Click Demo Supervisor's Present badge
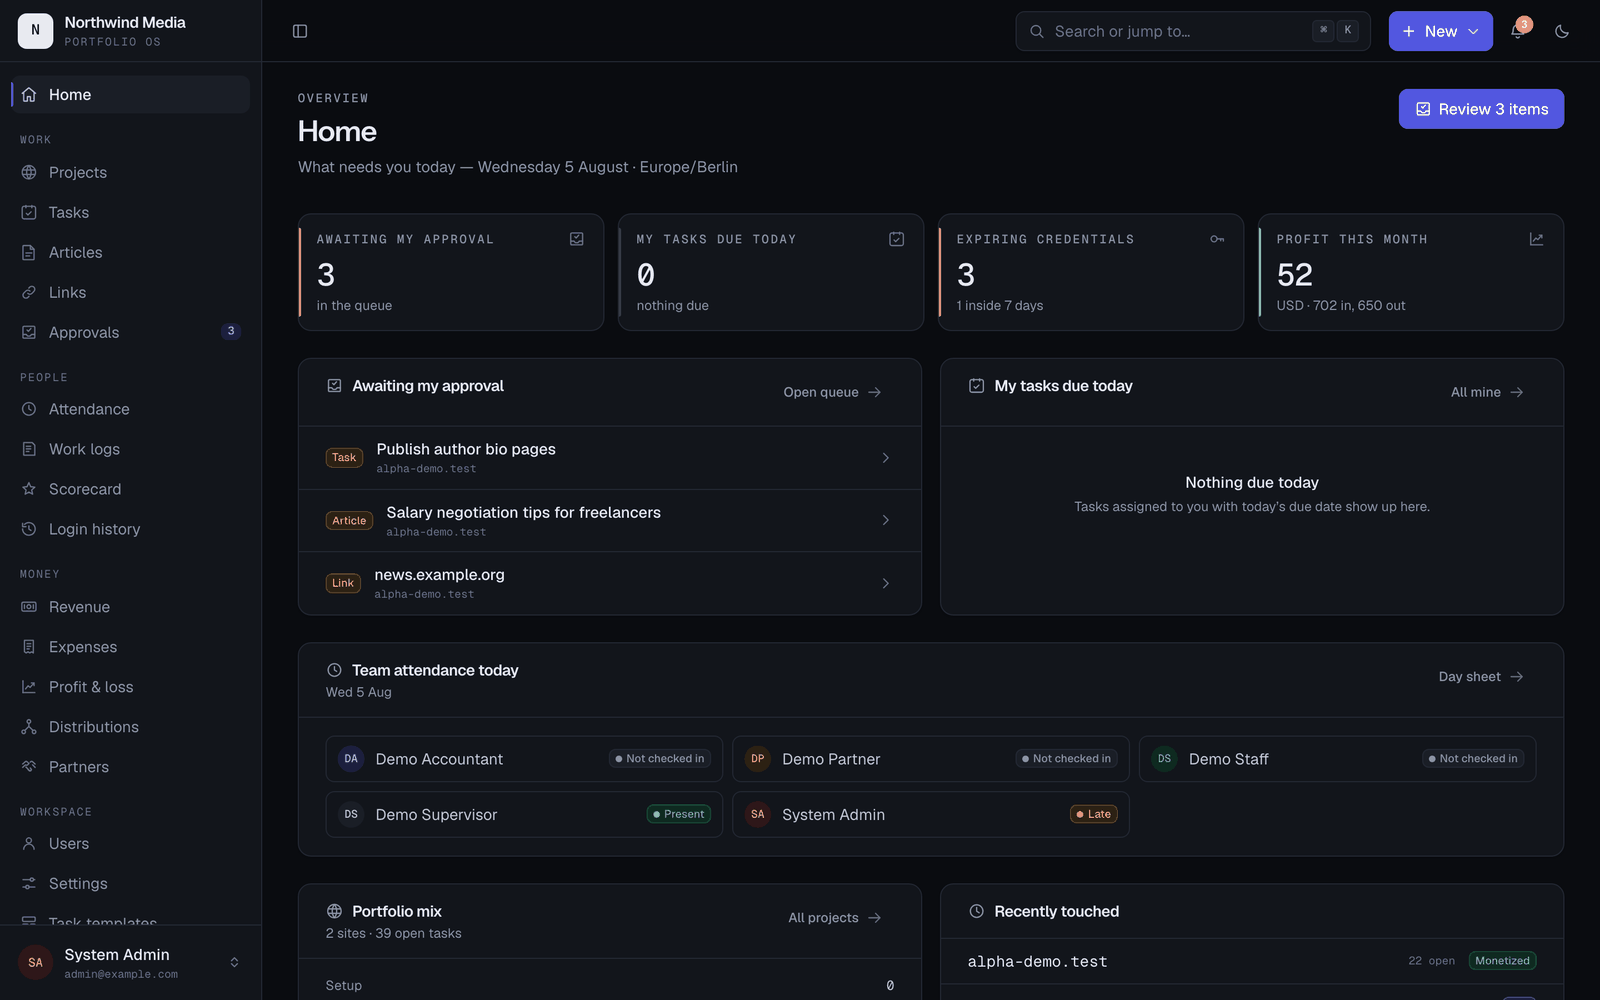 pos(679,814)
